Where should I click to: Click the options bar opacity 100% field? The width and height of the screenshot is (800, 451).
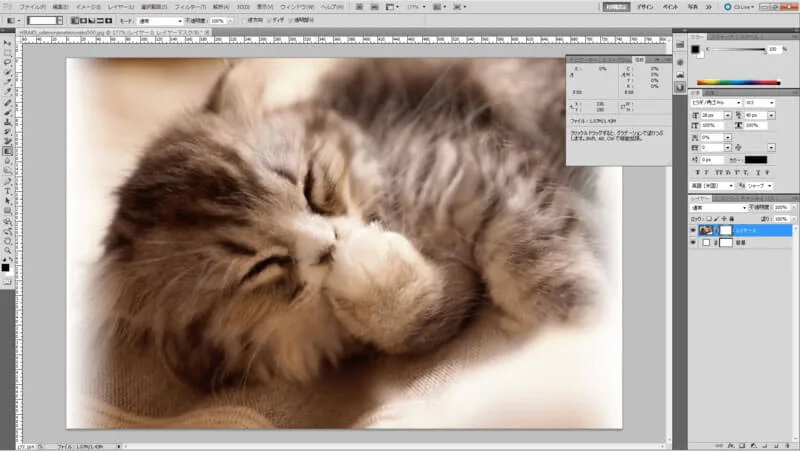(x=218, y=20)
